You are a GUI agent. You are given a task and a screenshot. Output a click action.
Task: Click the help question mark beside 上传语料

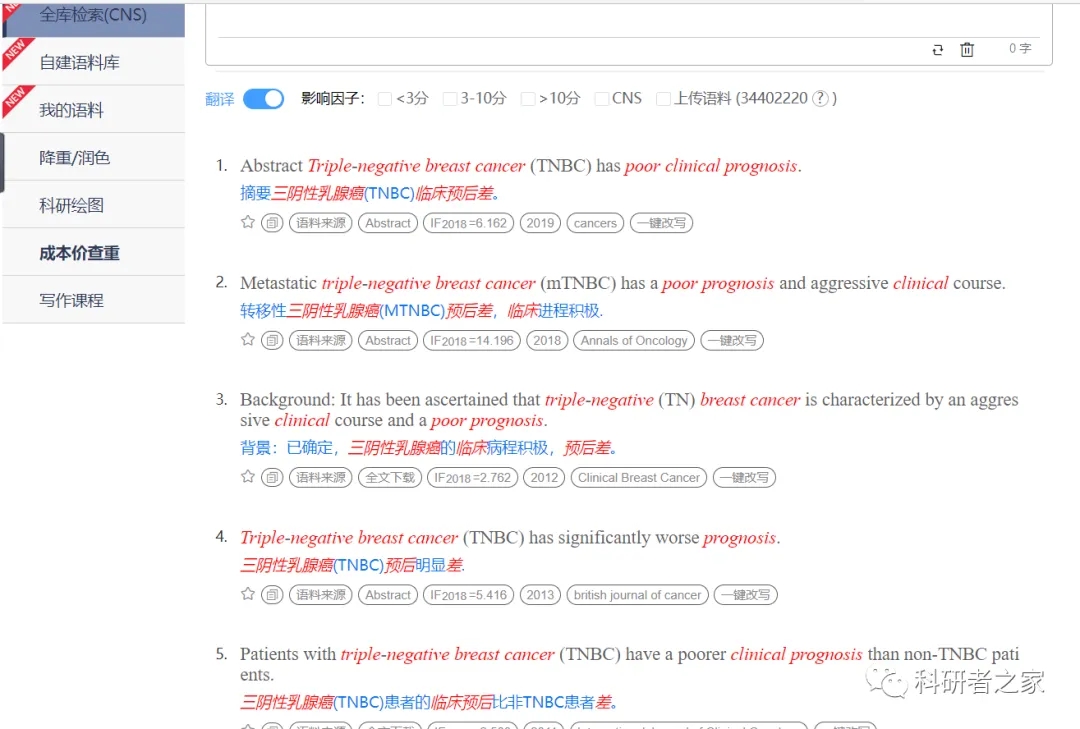click(820, 99)
